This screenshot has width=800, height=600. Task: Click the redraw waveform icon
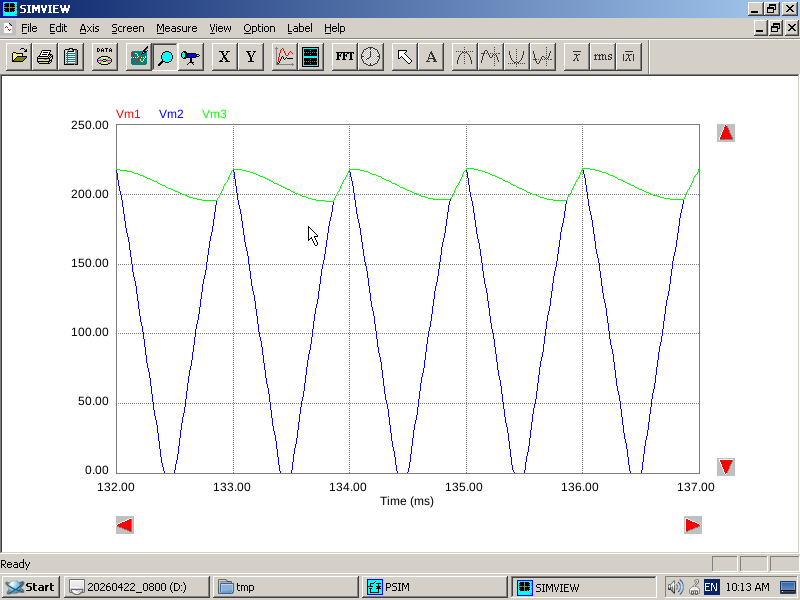point(139,56)
